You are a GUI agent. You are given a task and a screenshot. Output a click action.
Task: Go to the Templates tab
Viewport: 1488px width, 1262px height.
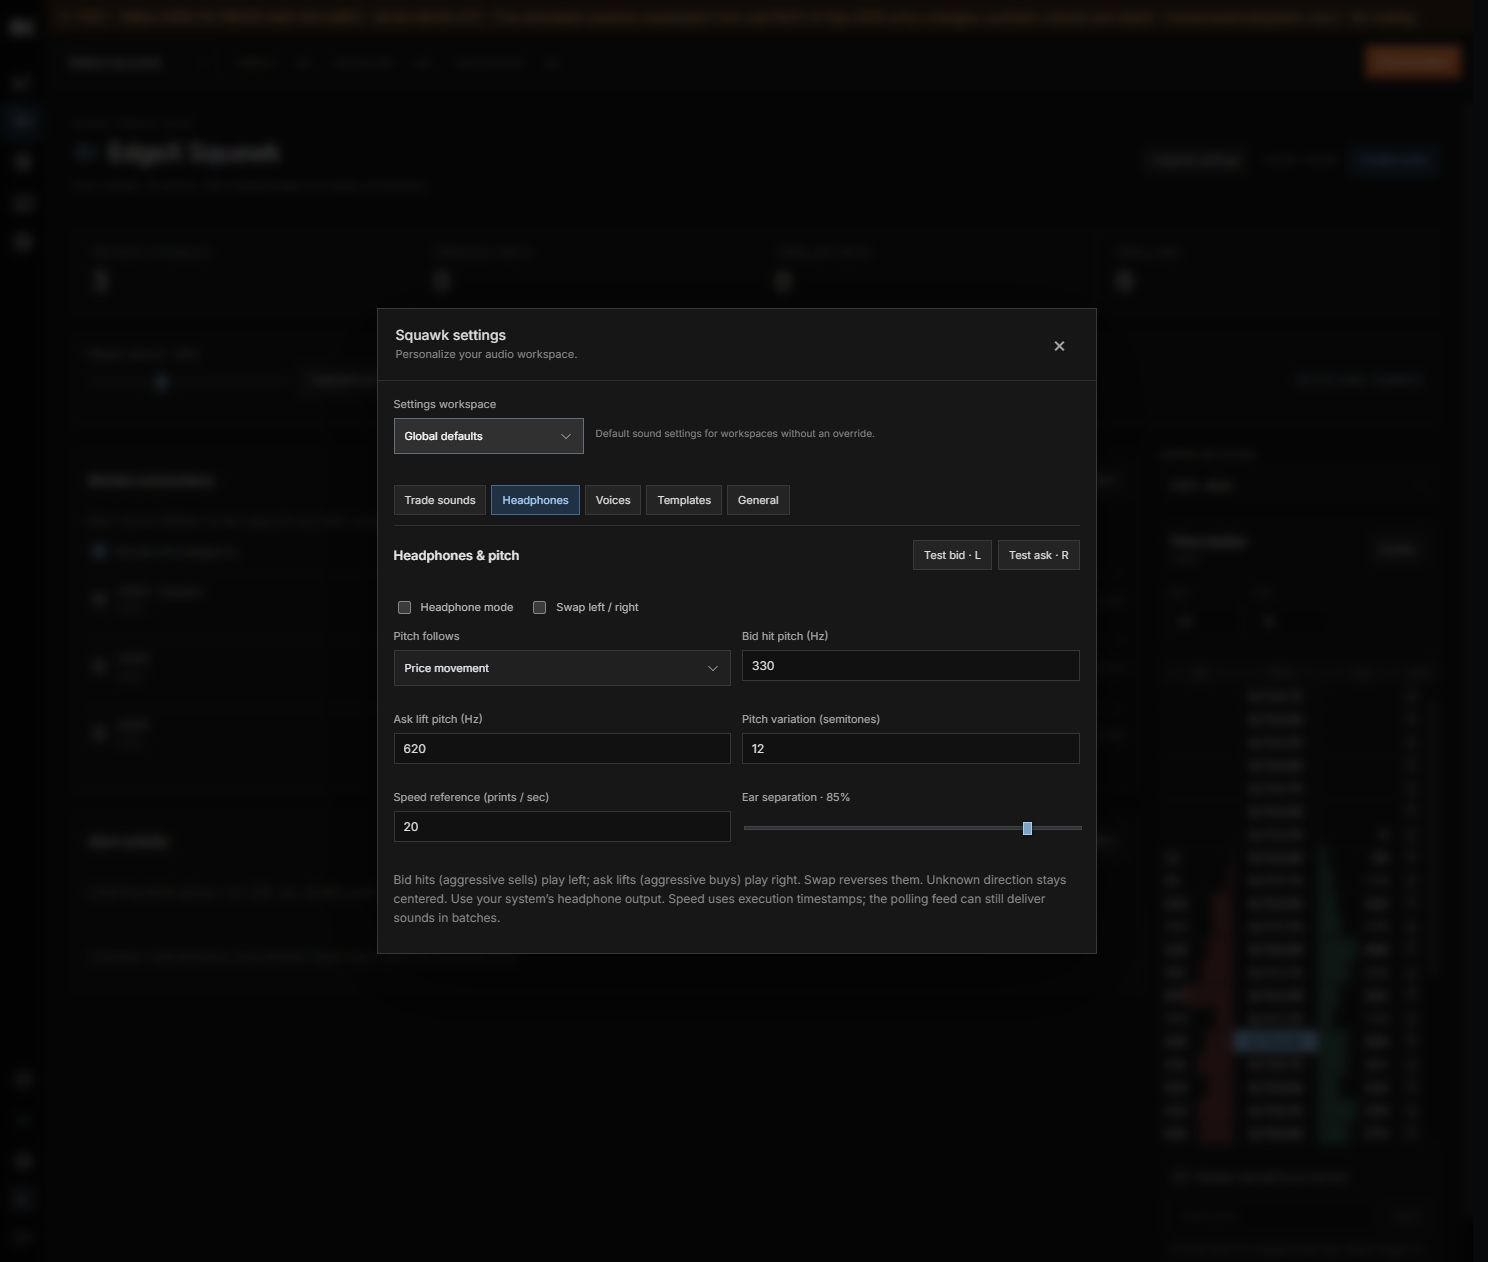coord(684,500)
